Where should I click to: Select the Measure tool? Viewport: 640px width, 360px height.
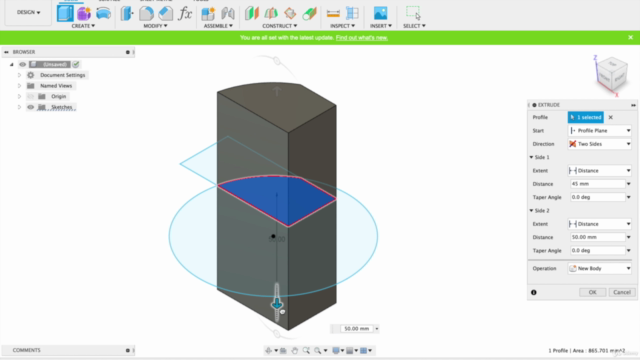point(333,14)
